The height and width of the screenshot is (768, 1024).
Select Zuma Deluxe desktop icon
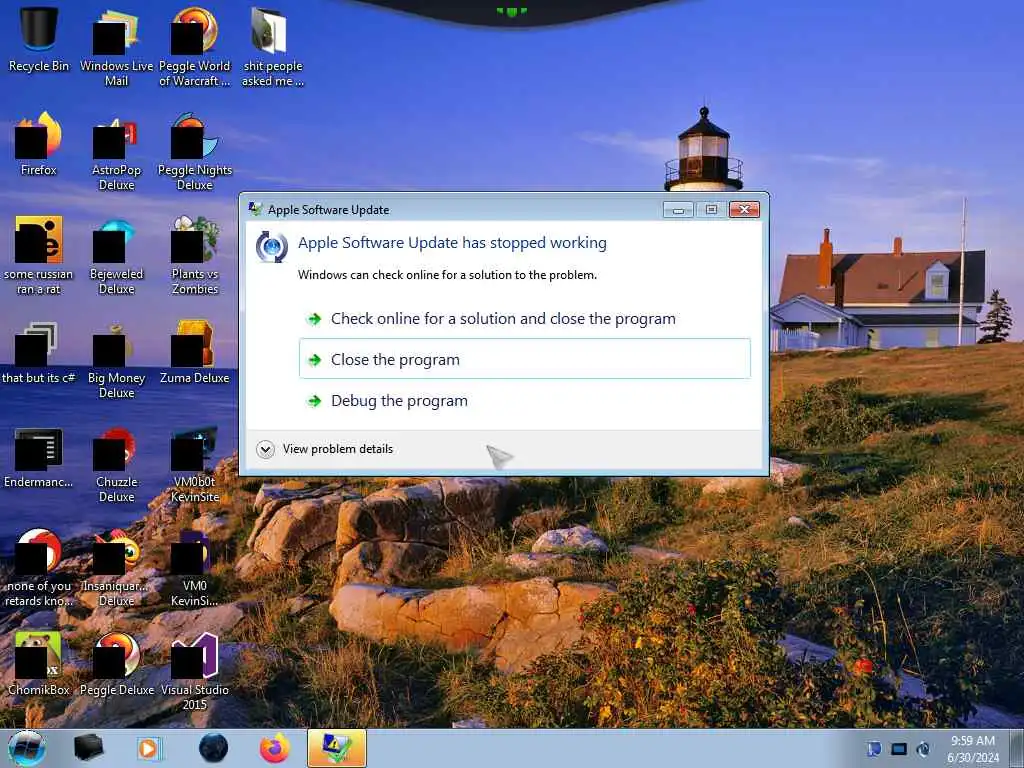pyautogui.click(x=195, y=353)
